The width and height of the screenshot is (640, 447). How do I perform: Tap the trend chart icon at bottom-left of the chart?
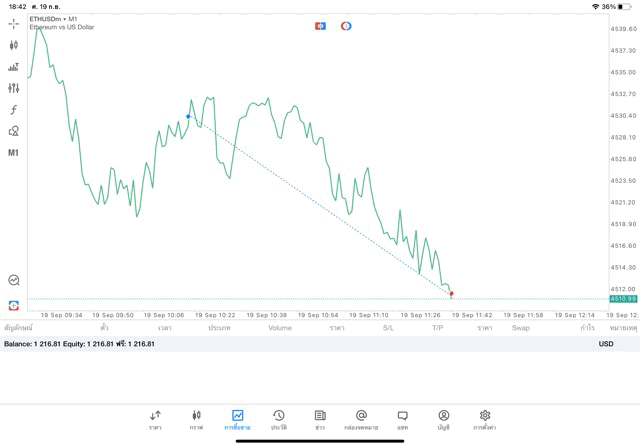click(x=13, y=280)
